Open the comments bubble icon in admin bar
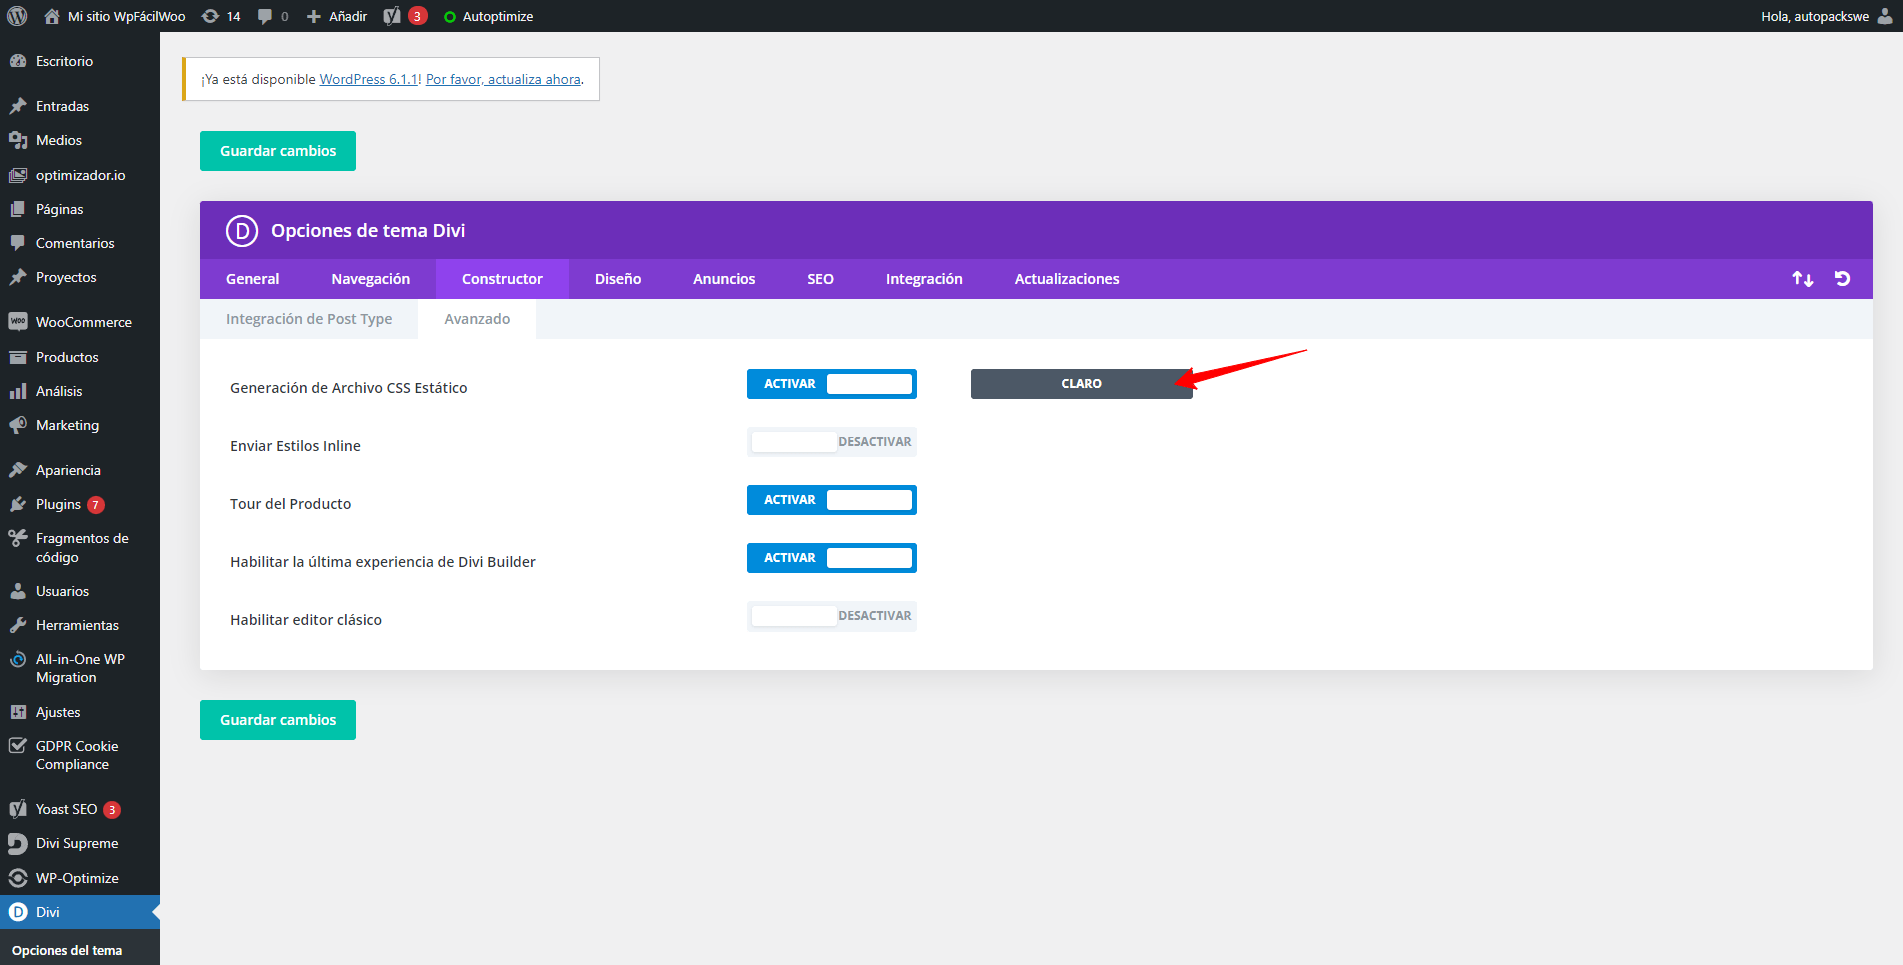 pyautogui.click(x=265, y=16)
